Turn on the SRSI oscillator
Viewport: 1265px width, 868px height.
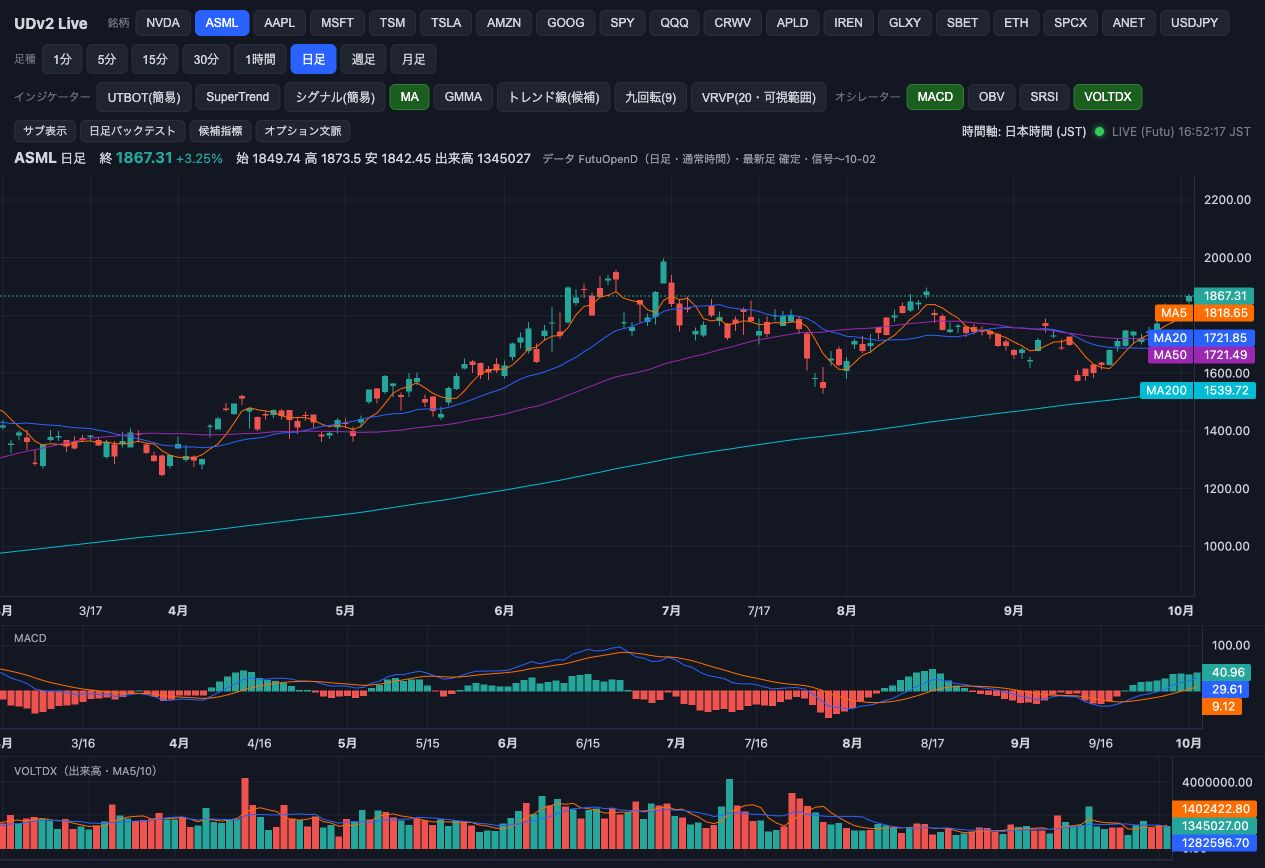tap(1044, 97)
